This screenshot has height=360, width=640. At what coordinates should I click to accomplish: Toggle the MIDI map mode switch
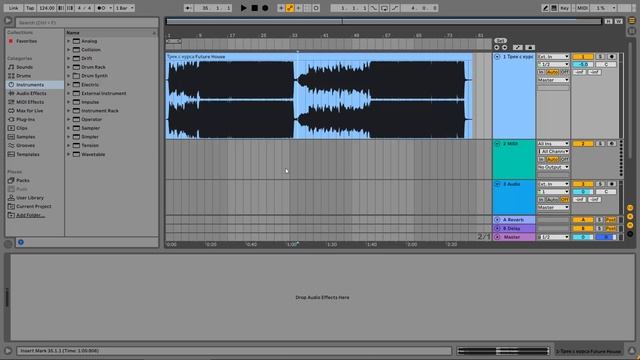click(582, 8)
